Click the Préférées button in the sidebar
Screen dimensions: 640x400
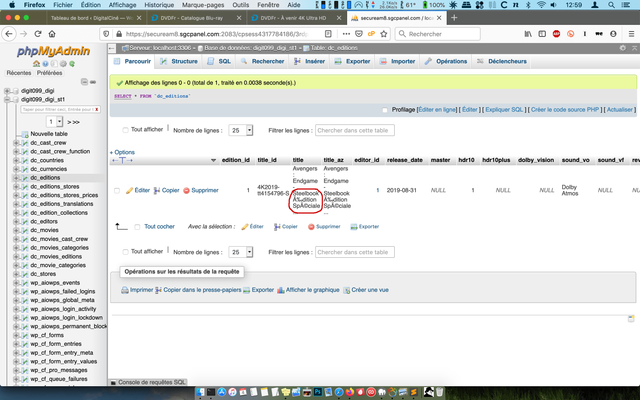pyautogui.click(x=49, y=73)
